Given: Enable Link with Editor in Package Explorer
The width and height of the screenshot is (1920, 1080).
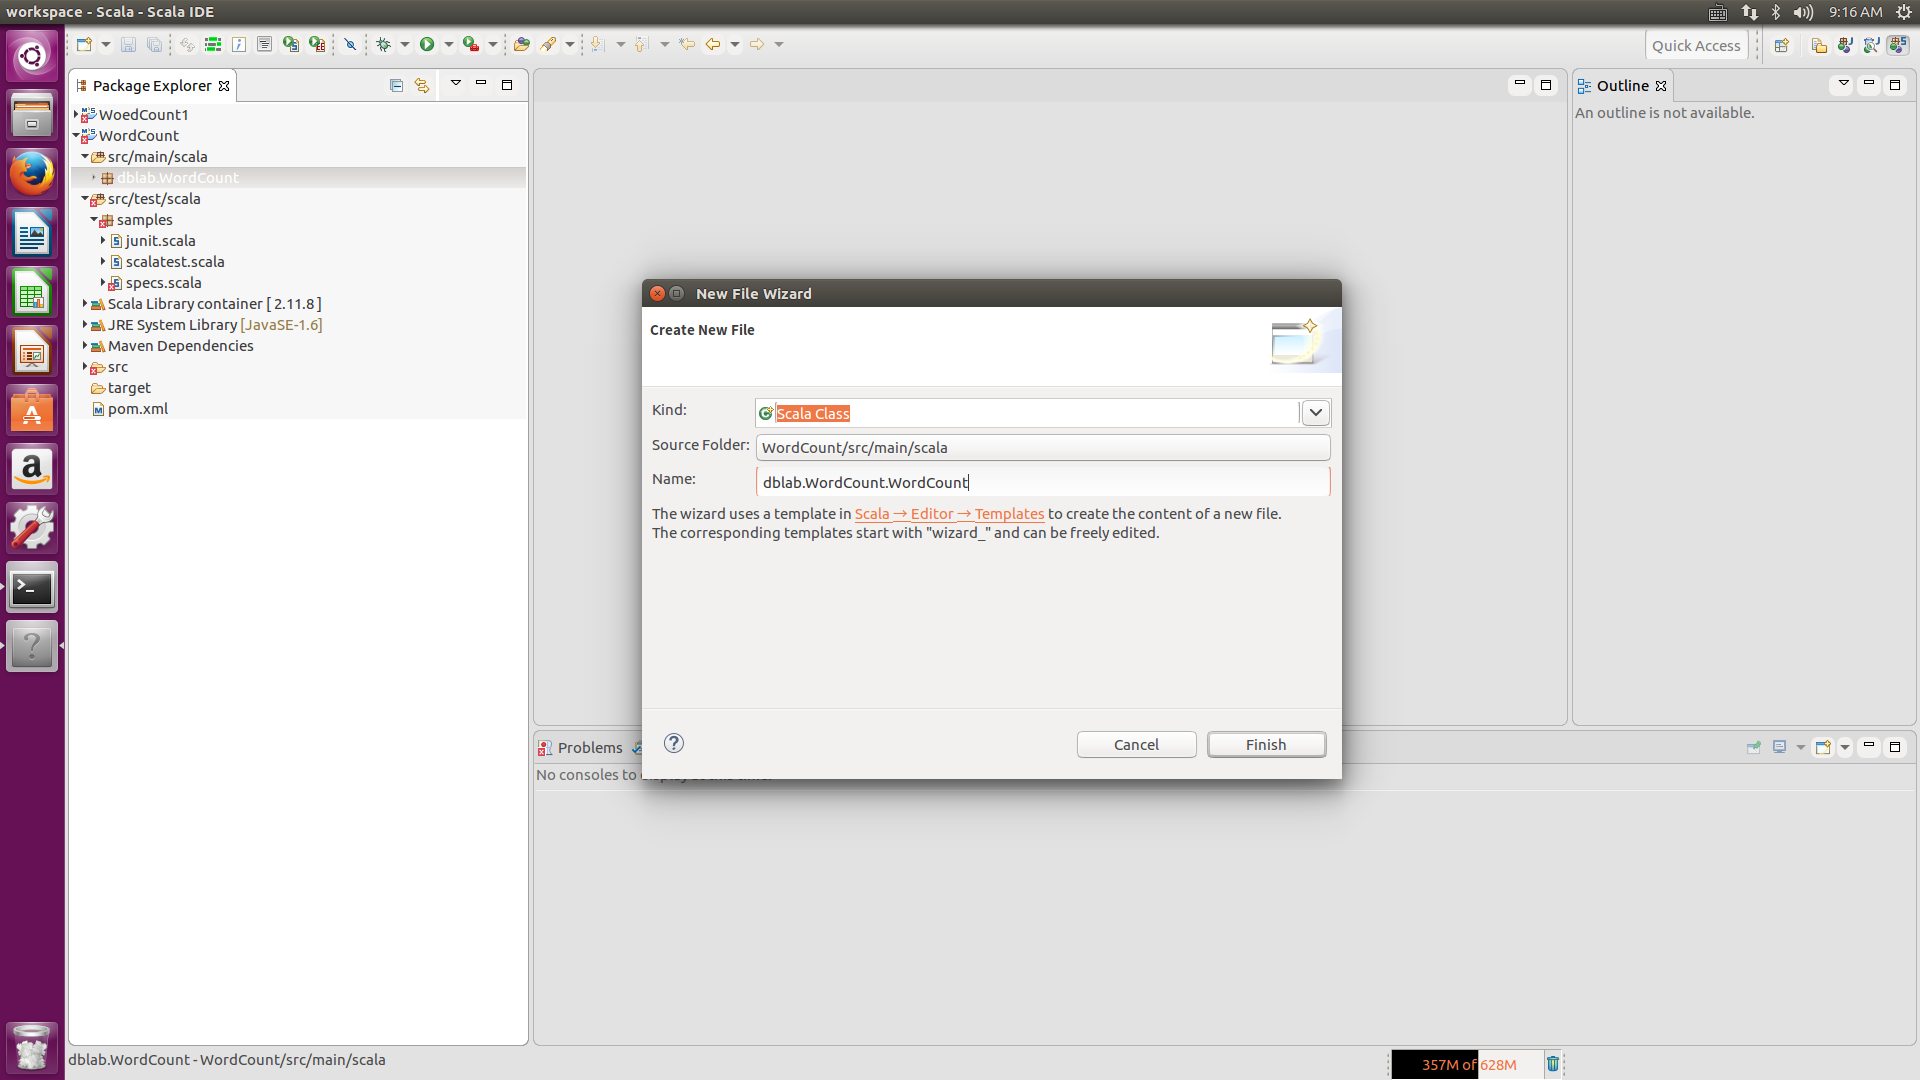Looking at the screenshot, I should pos(421,85).
